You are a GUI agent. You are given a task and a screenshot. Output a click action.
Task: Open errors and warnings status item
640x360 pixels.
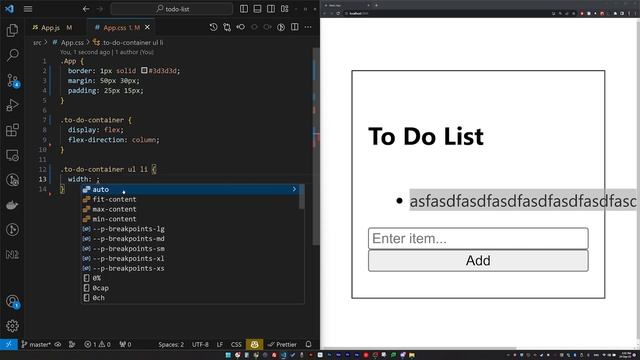[x=97, y=344]
